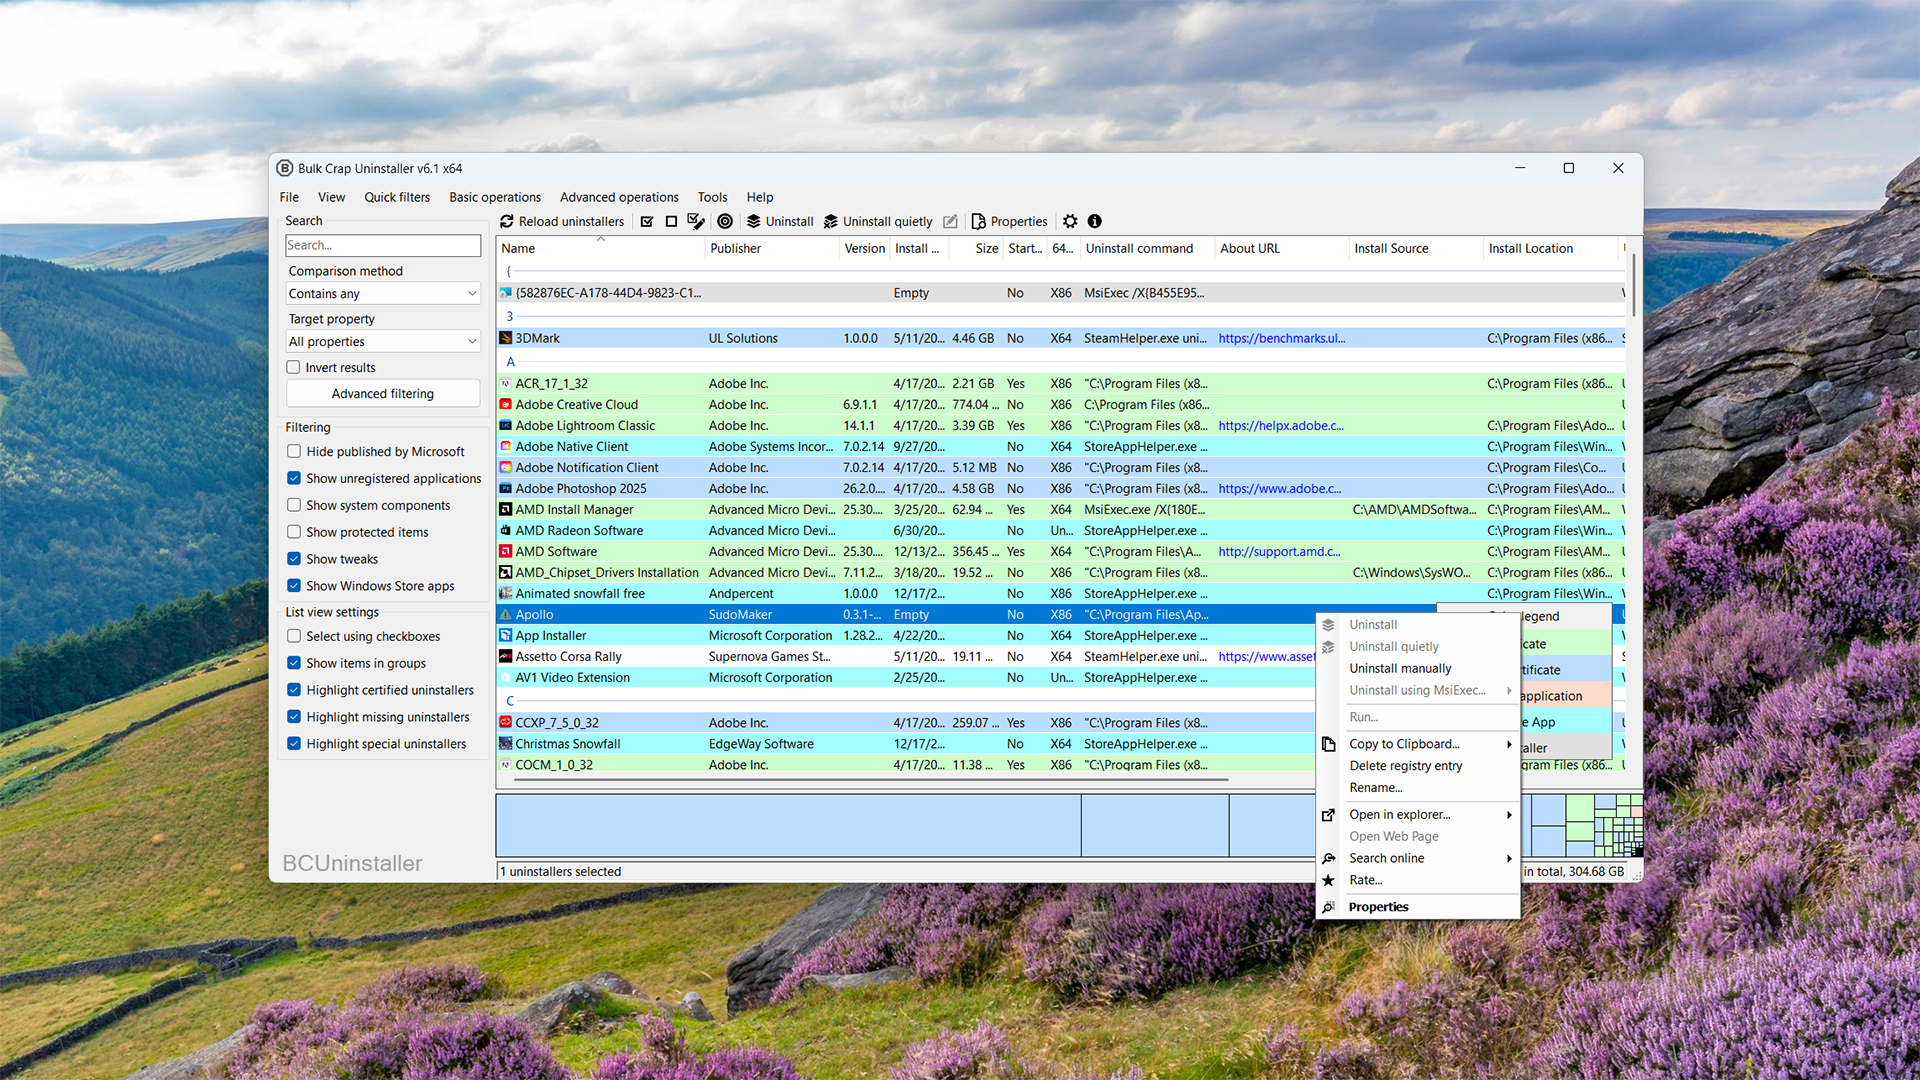Image resolution: width=1920 pixels, height=1080 pixels.
Task: Expand Search online submenu
Action: pyautogui.click(x=1509, y=858)
